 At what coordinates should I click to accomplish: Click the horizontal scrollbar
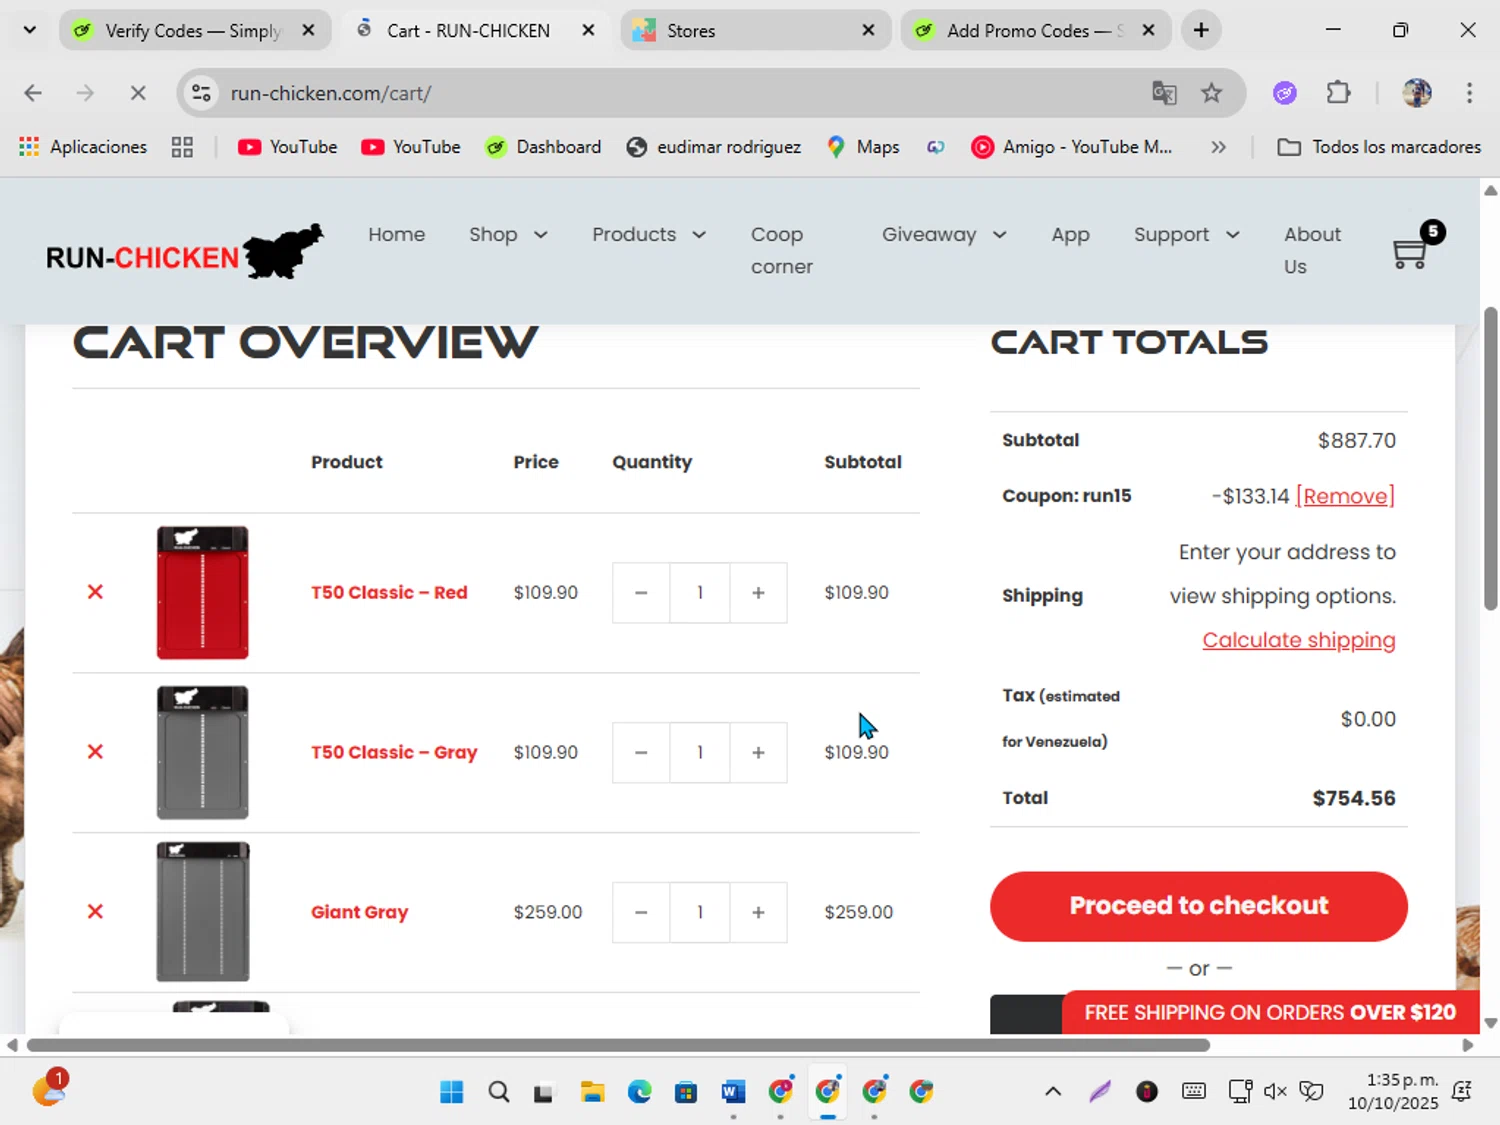618,1045
